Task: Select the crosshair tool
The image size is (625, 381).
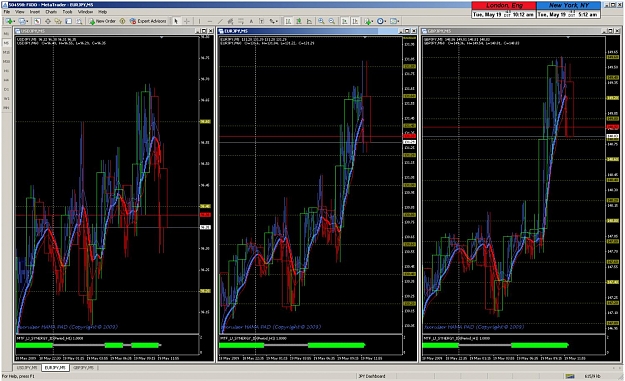Action: click(x=187, y=21)
